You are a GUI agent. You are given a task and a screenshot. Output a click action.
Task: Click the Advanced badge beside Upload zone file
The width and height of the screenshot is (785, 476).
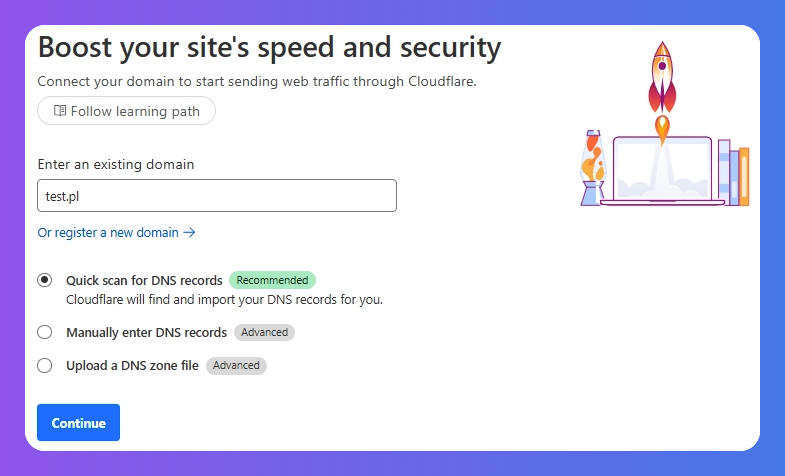point(236,365)
